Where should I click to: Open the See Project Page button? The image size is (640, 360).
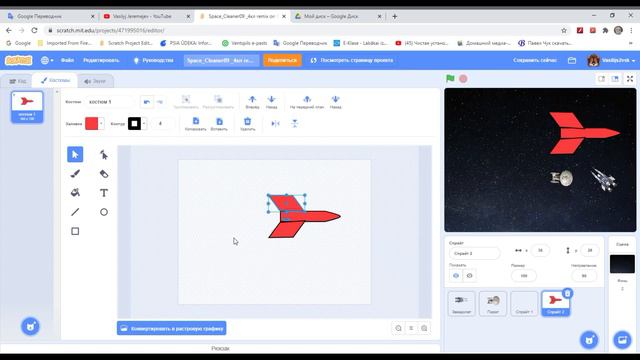pos(352,60)
